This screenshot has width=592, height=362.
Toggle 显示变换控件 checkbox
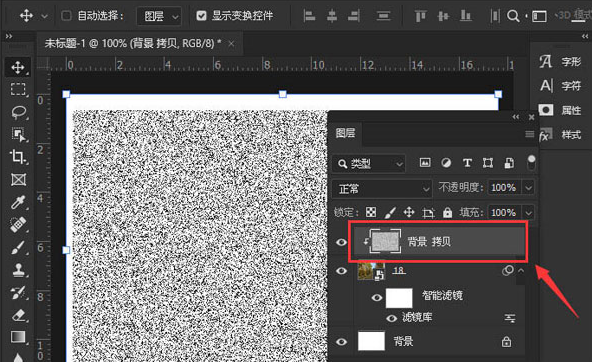[x=202, y=15]
